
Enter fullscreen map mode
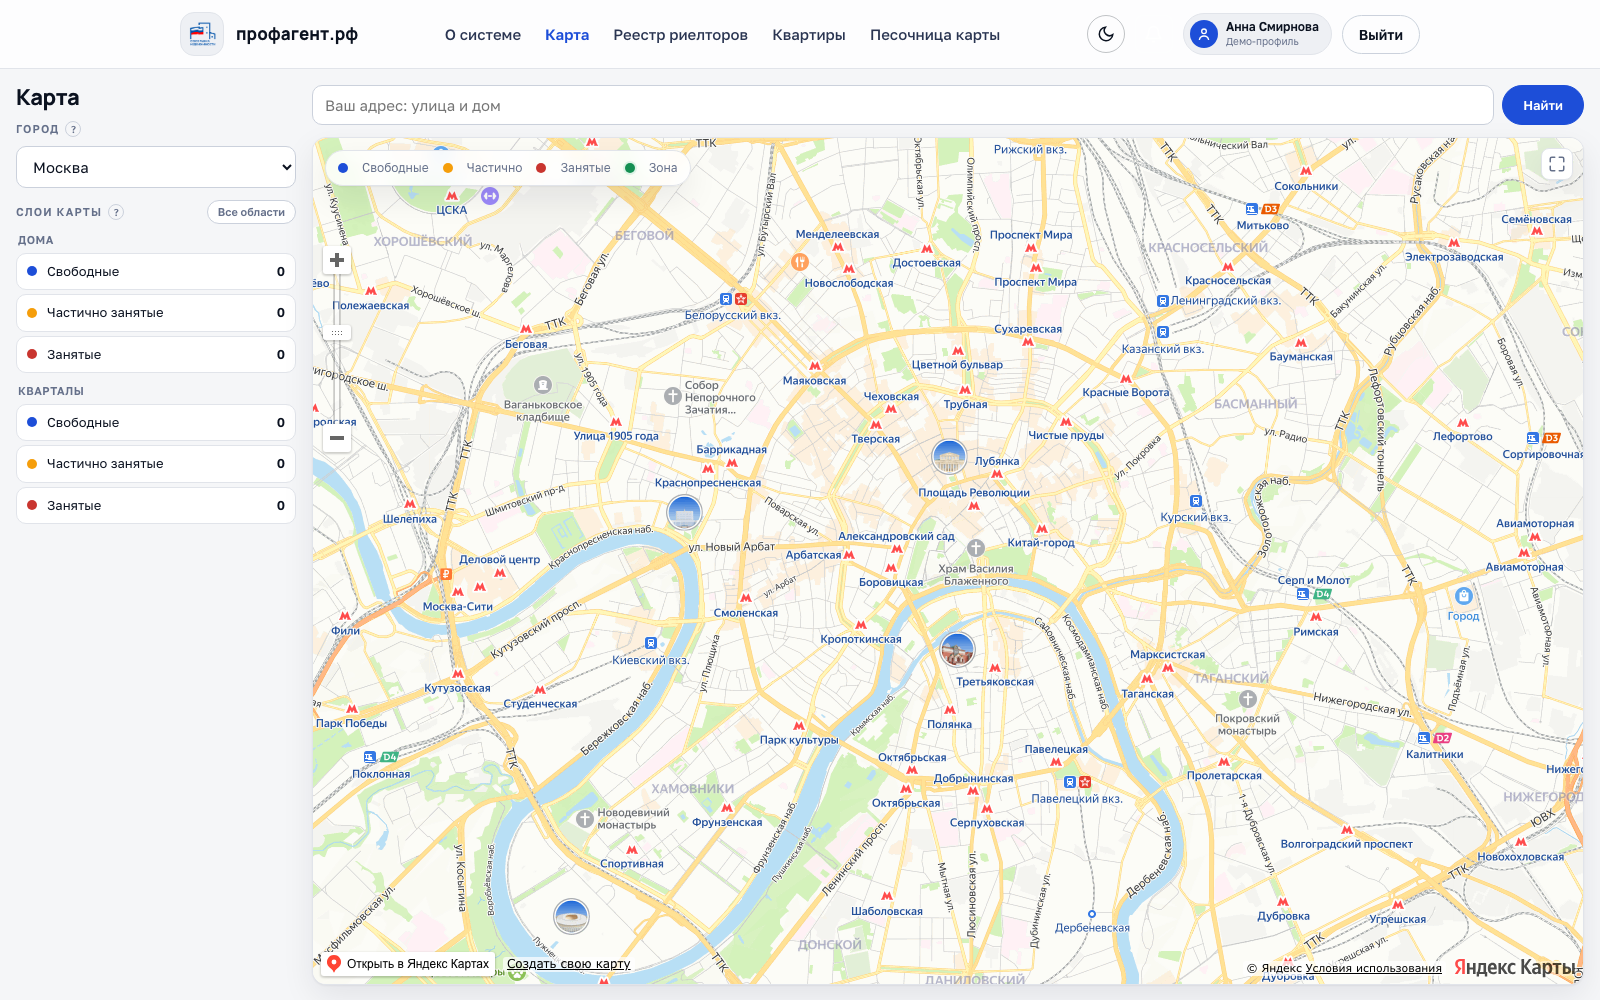(x=1557, y=164)
